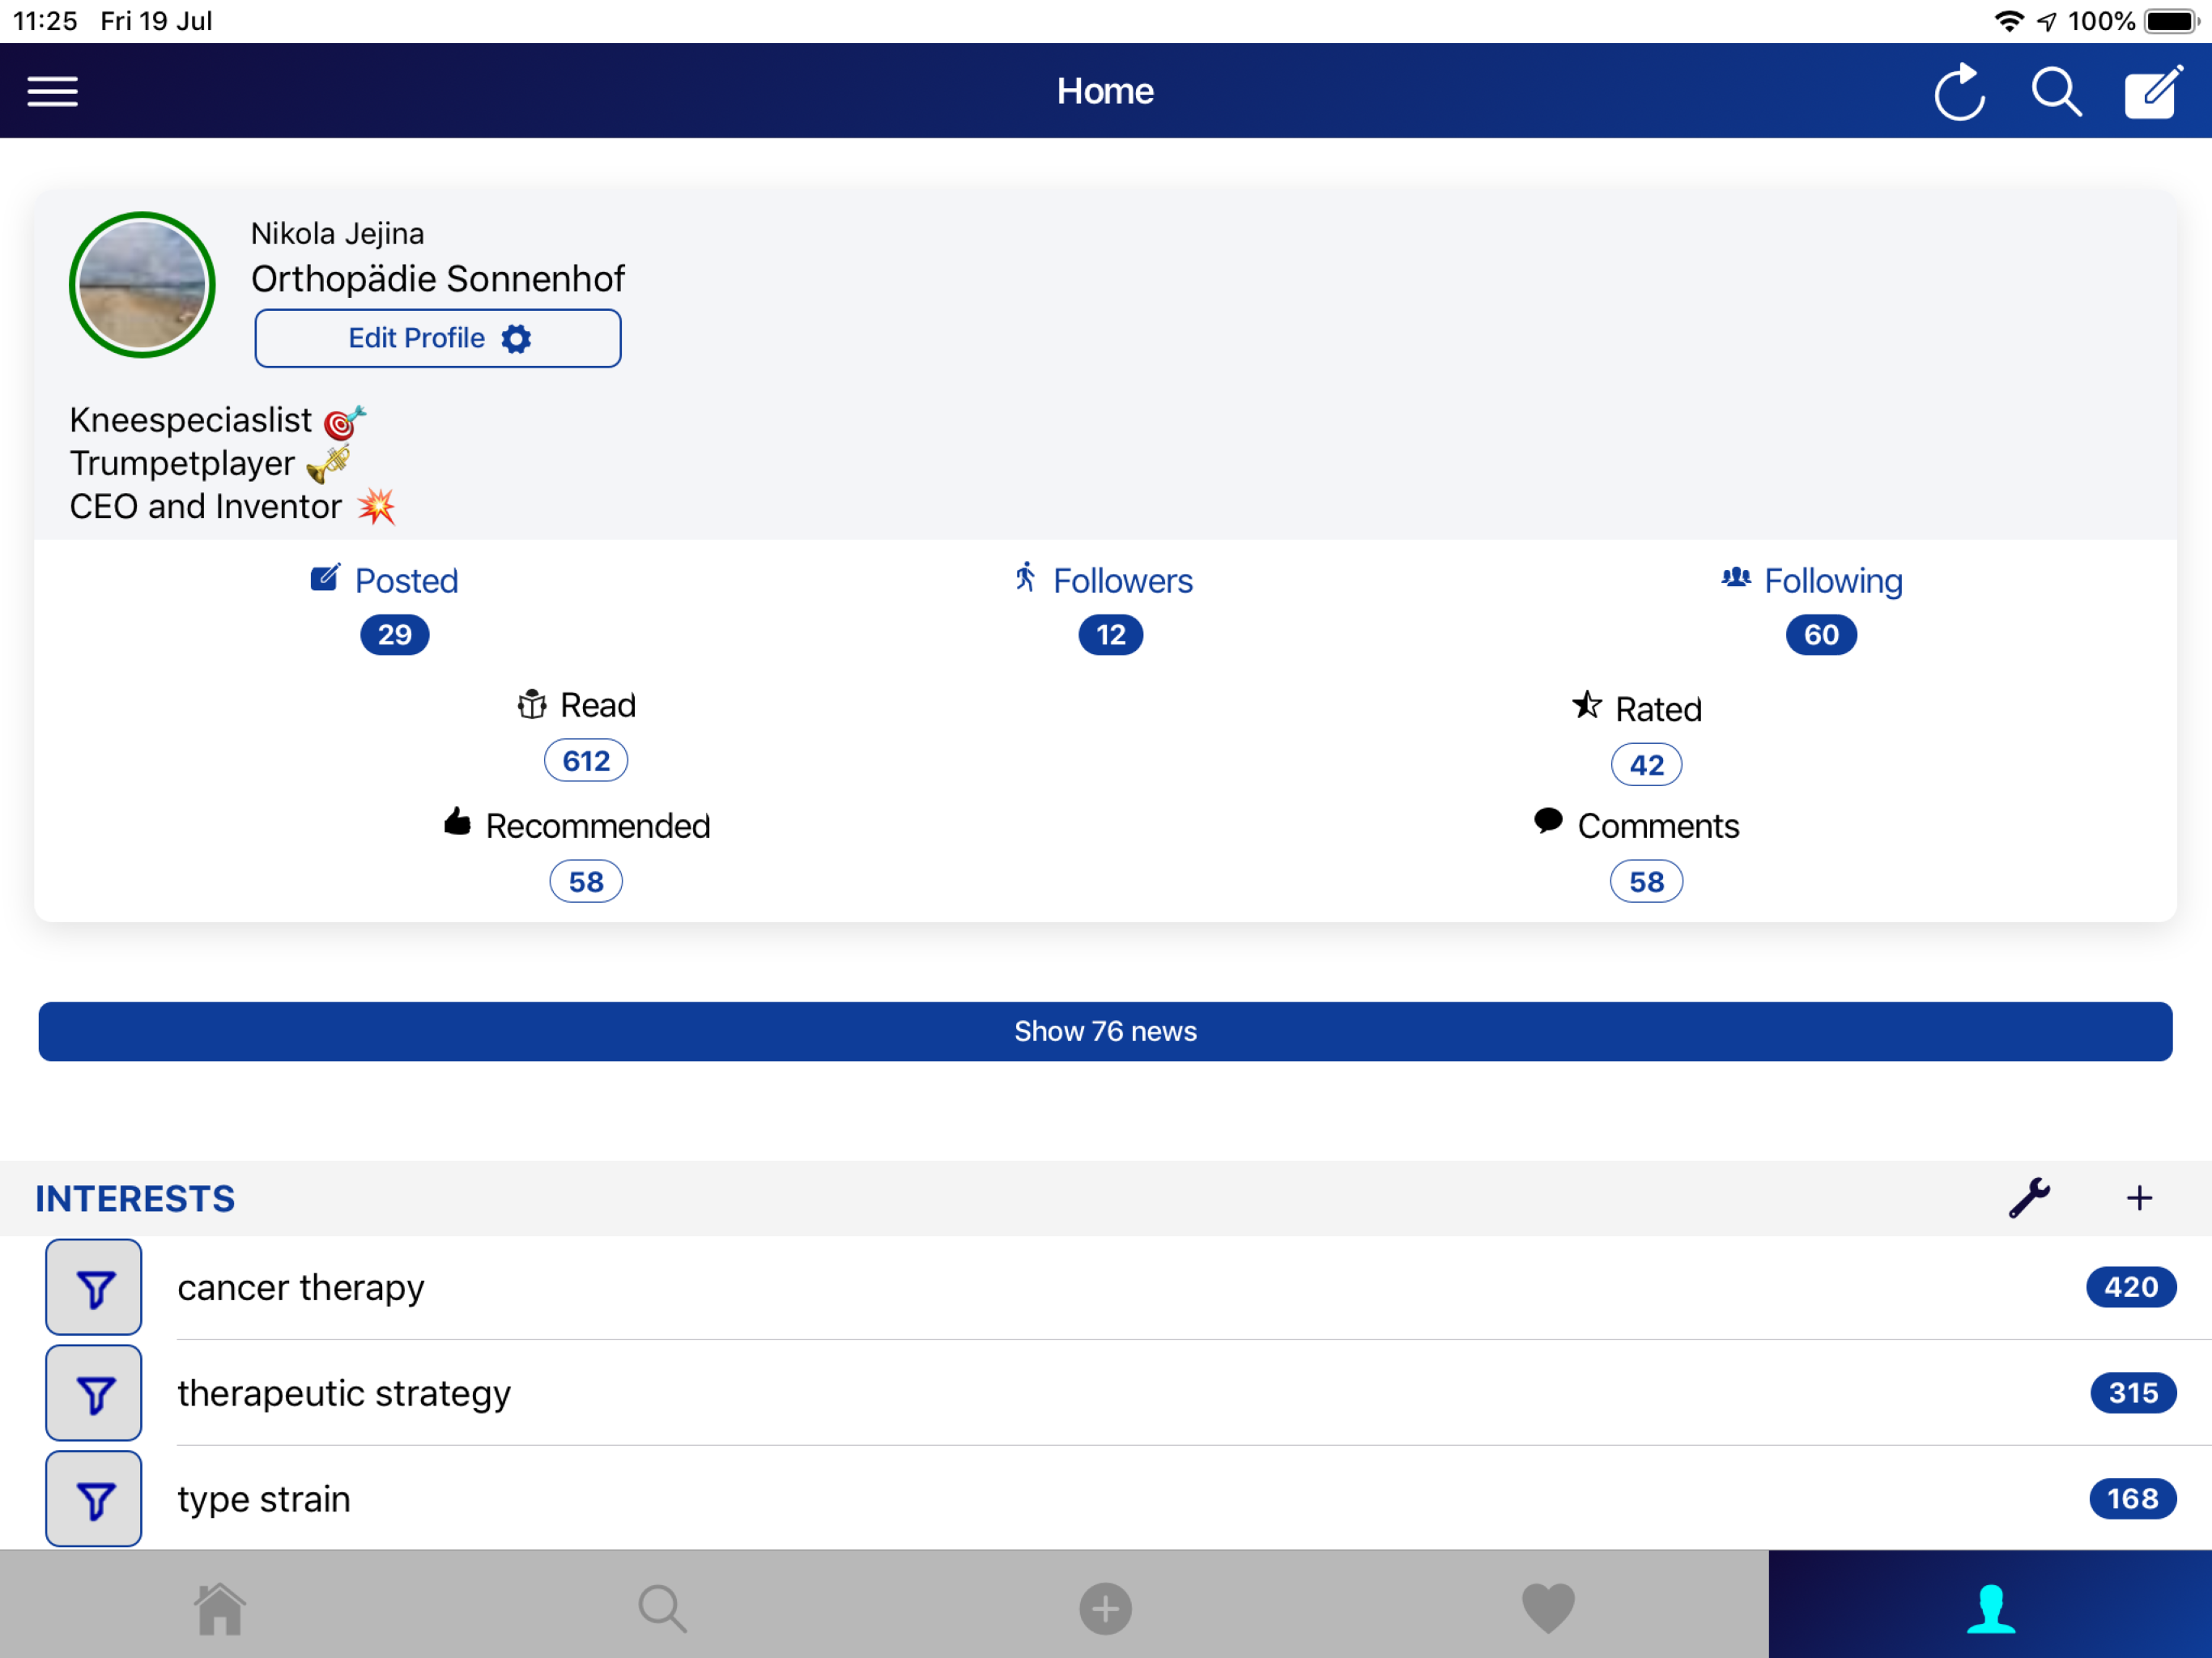The height and width of the screenshot is (1658, 2212).
Task: Tap the Followers count badge 12
Action: click(1110, 635)
